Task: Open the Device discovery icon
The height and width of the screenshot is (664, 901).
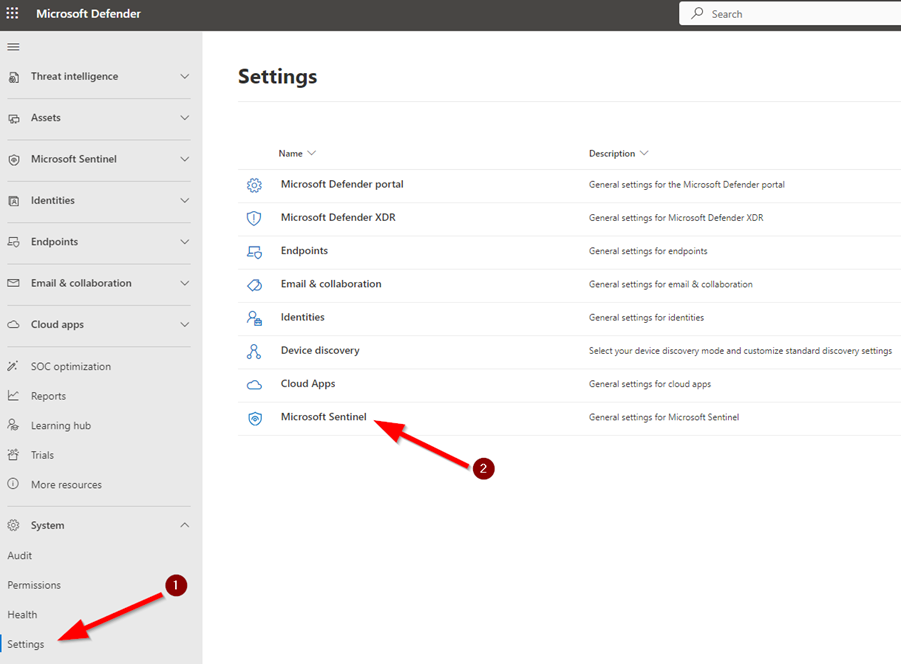Action: pos(254,350)
